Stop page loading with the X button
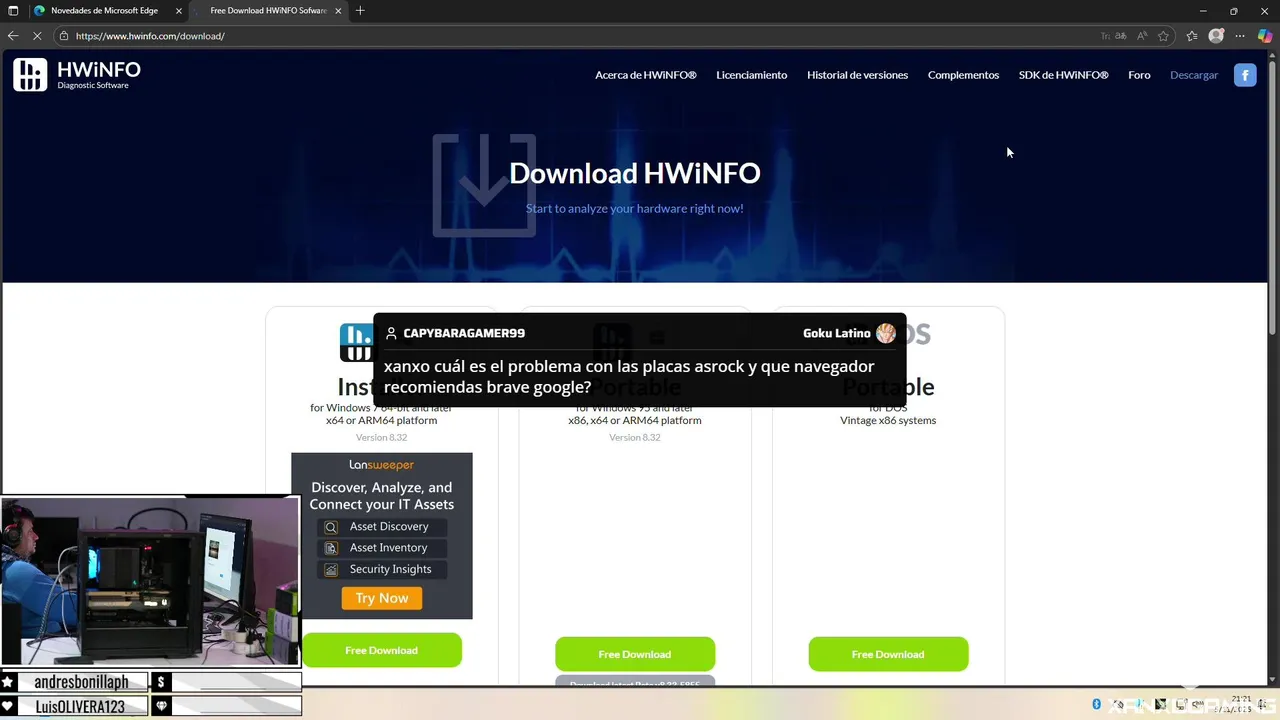The height and width of the screenshot is (720, 1280). [x=37, y=36]
